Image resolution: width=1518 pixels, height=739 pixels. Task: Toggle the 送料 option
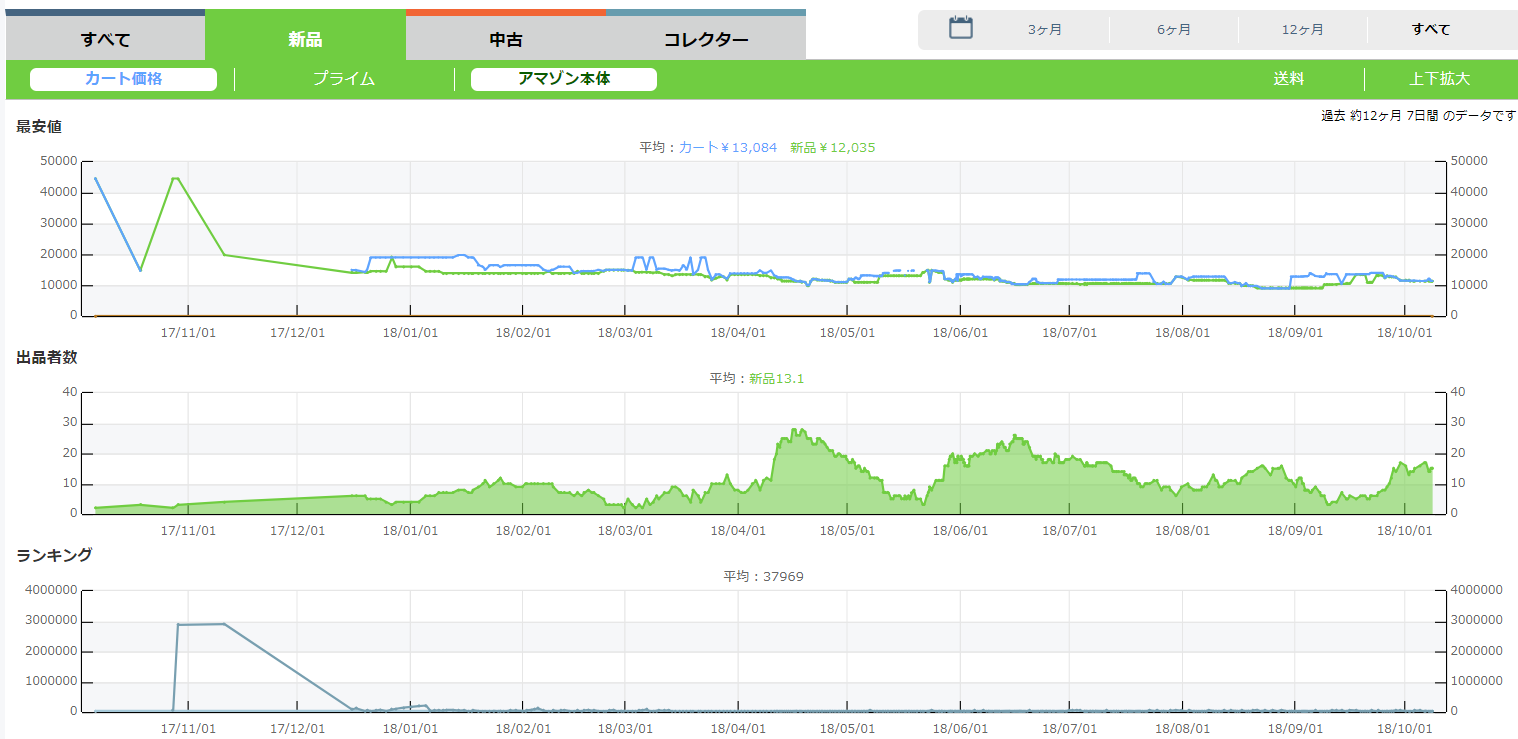click(x=1288, y=79)
